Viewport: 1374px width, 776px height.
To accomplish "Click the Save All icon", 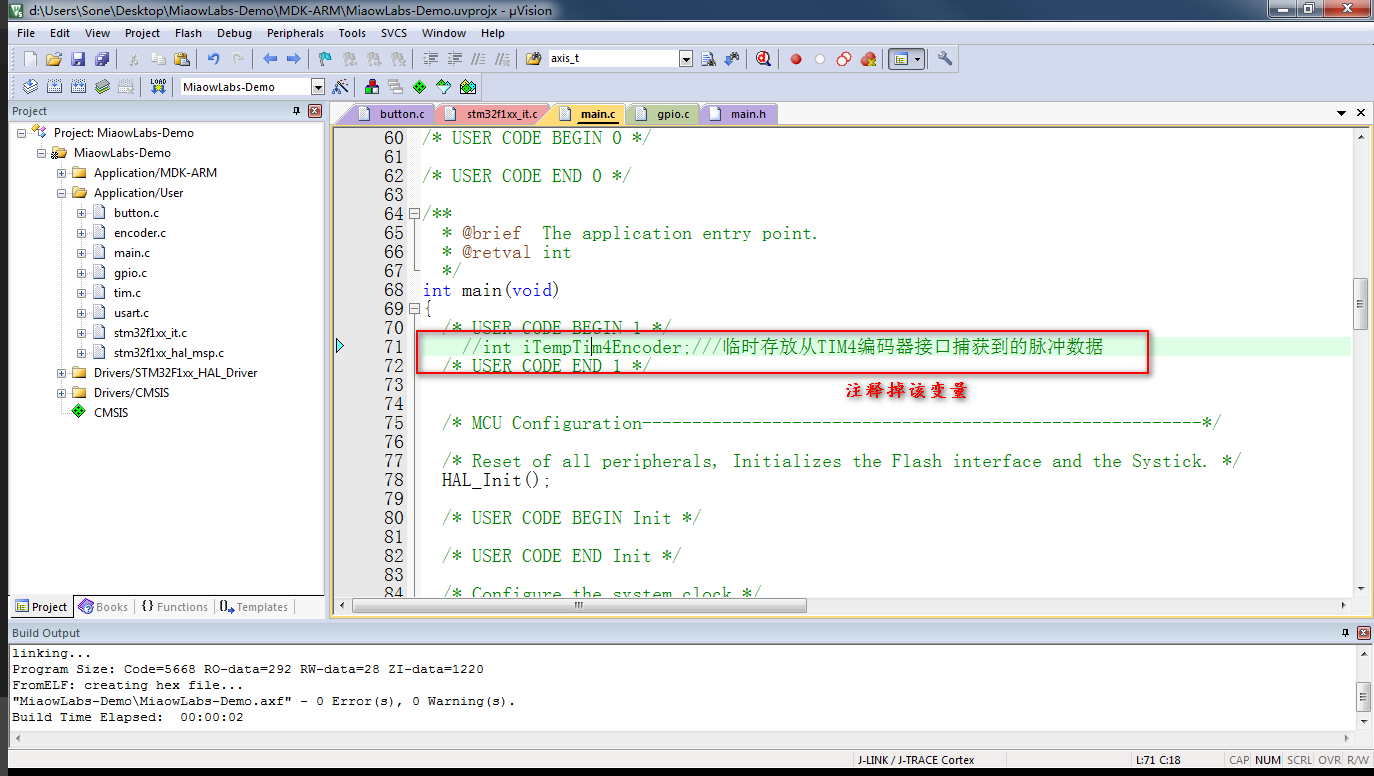I will tap(101, 59).
